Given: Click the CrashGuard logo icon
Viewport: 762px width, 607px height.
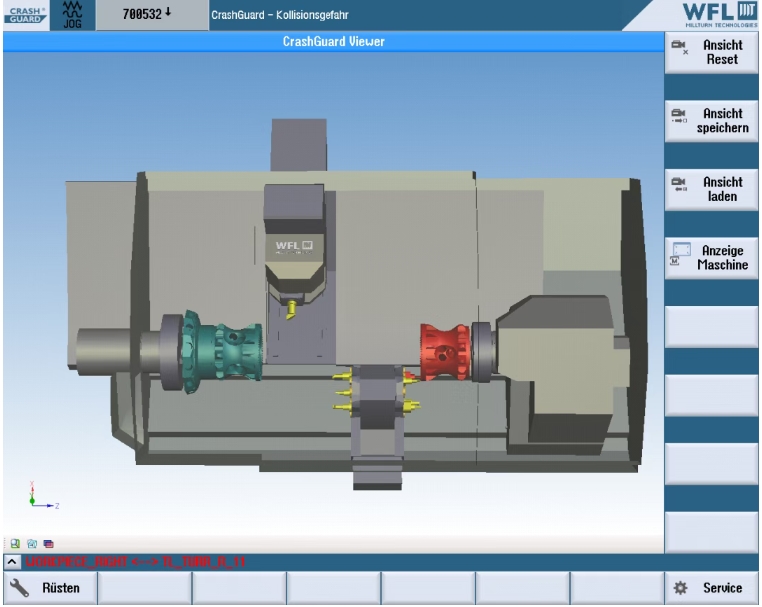Looking at the screenshot, I should [25, 15].
